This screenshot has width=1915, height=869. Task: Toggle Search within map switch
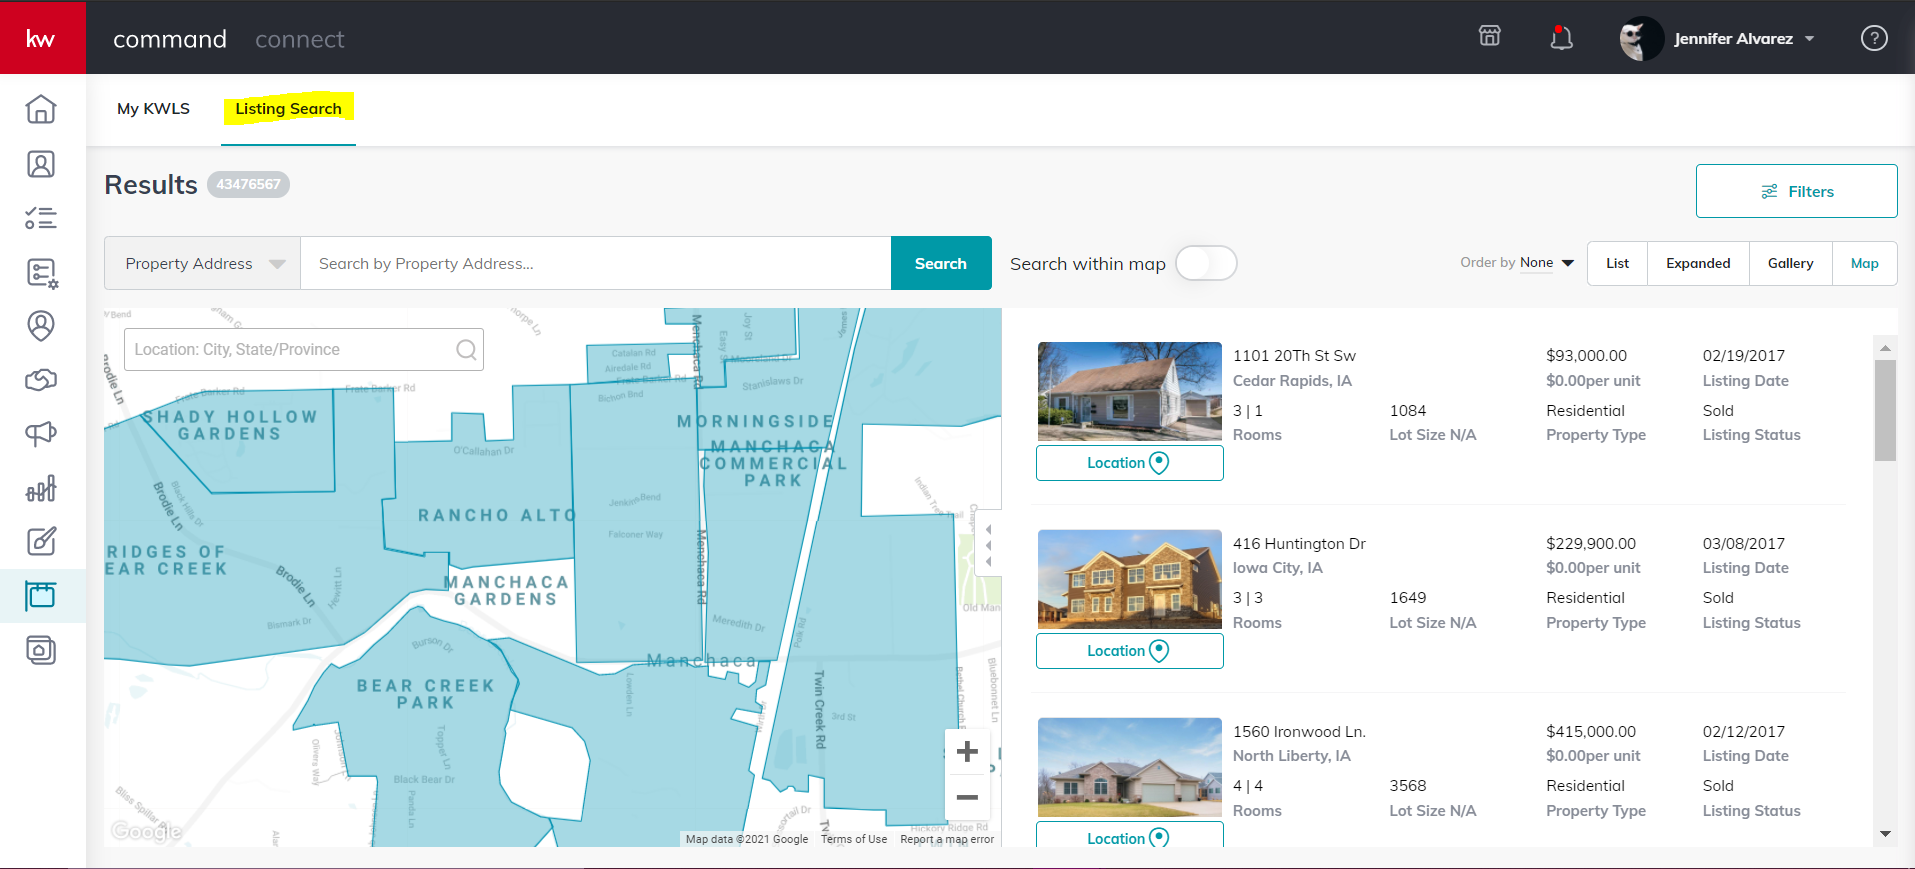1206,263
